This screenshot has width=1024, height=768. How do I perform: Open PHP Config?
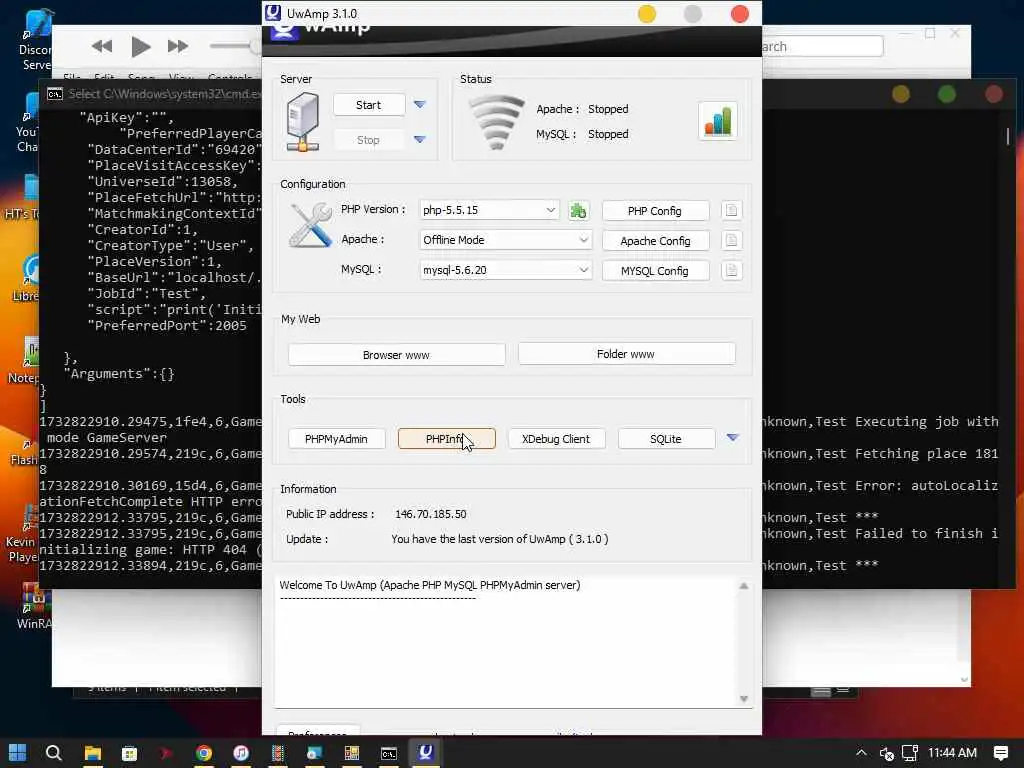[x=655, y=211]
